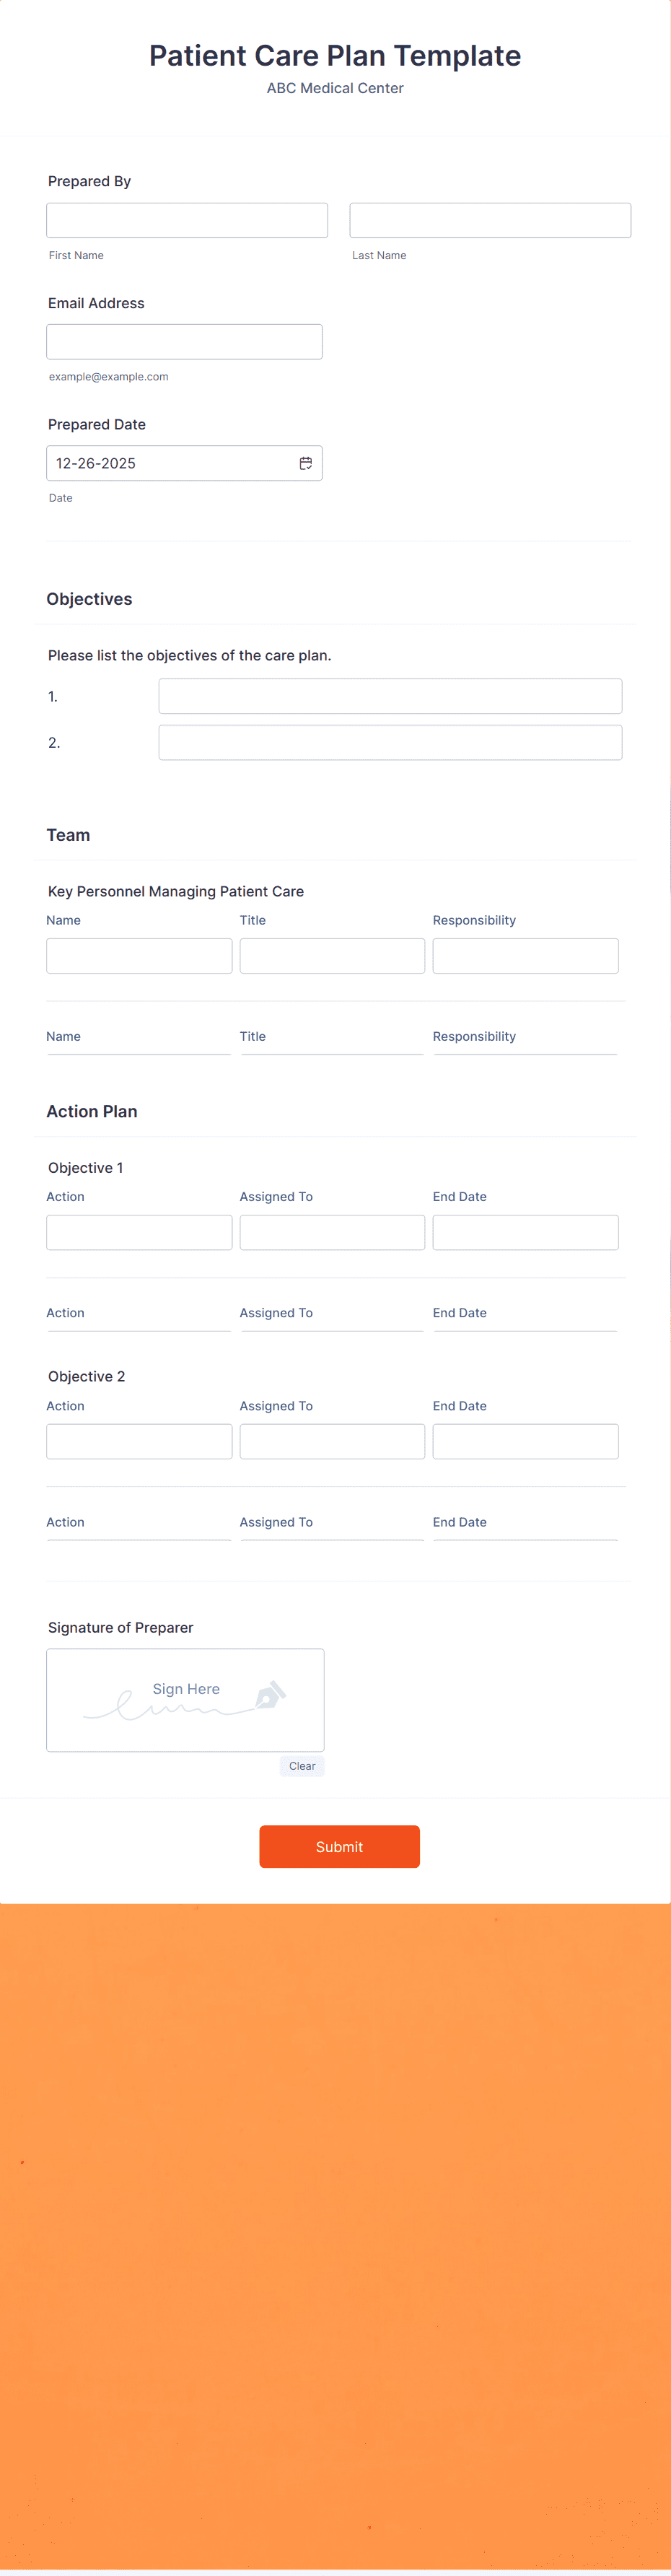This screenshot has height=2576, width=671.
Task: Click the input for objective 1
Action: pyautogui.click(x=389, y=696)
